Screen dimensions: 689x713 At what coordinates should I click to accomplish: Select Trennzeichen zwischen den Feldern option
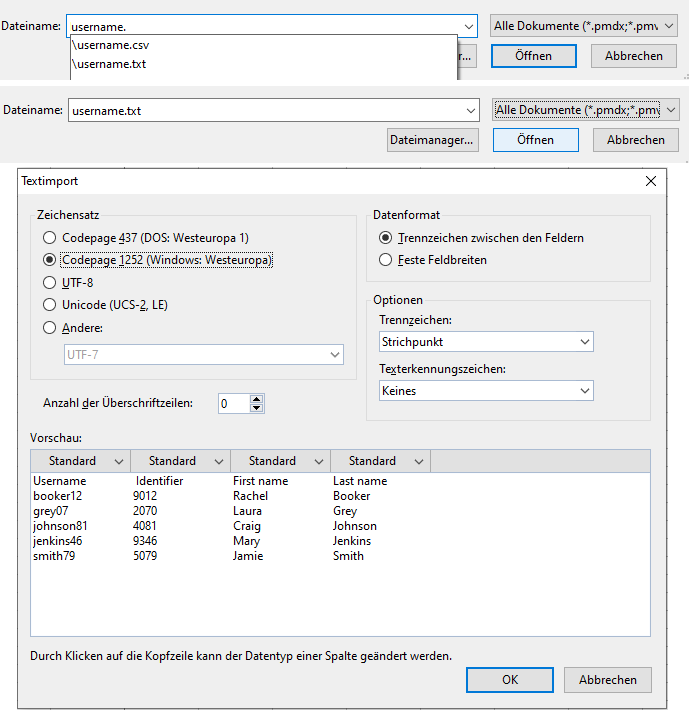386,238
